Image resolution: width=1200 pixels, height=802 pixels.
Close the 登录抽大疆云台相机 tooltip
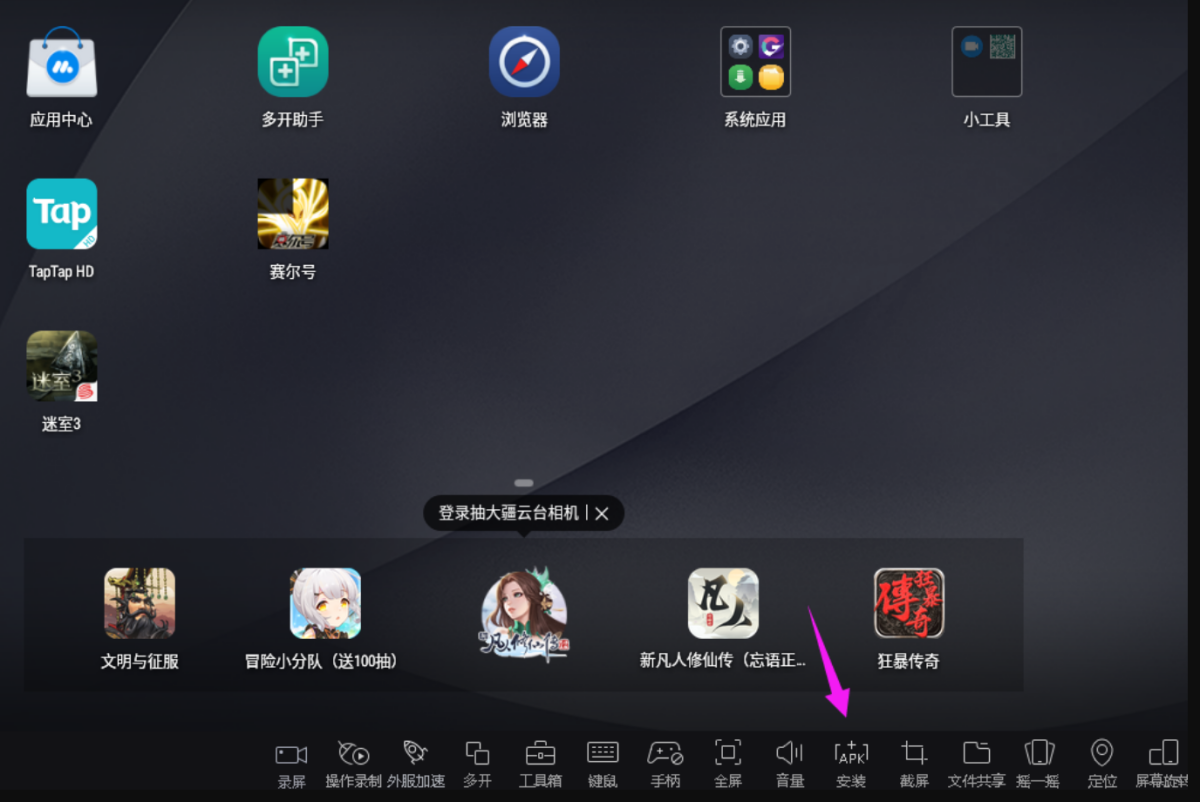point(602,513)
